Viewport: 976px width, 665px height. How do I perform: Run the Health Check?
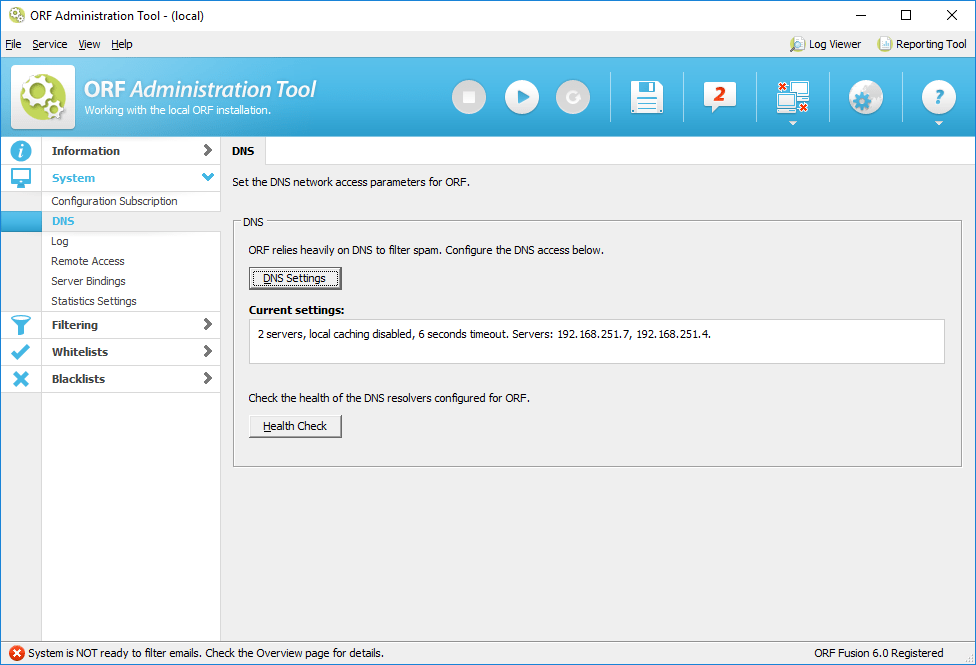(295, 426)
